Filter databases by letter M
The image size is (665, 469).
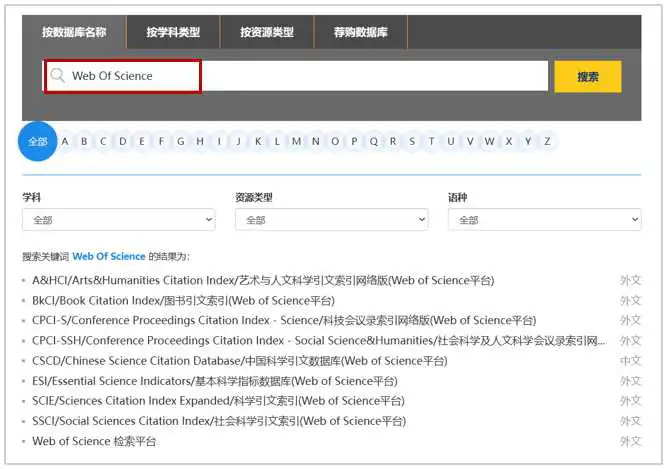click(x=296, y=142)
